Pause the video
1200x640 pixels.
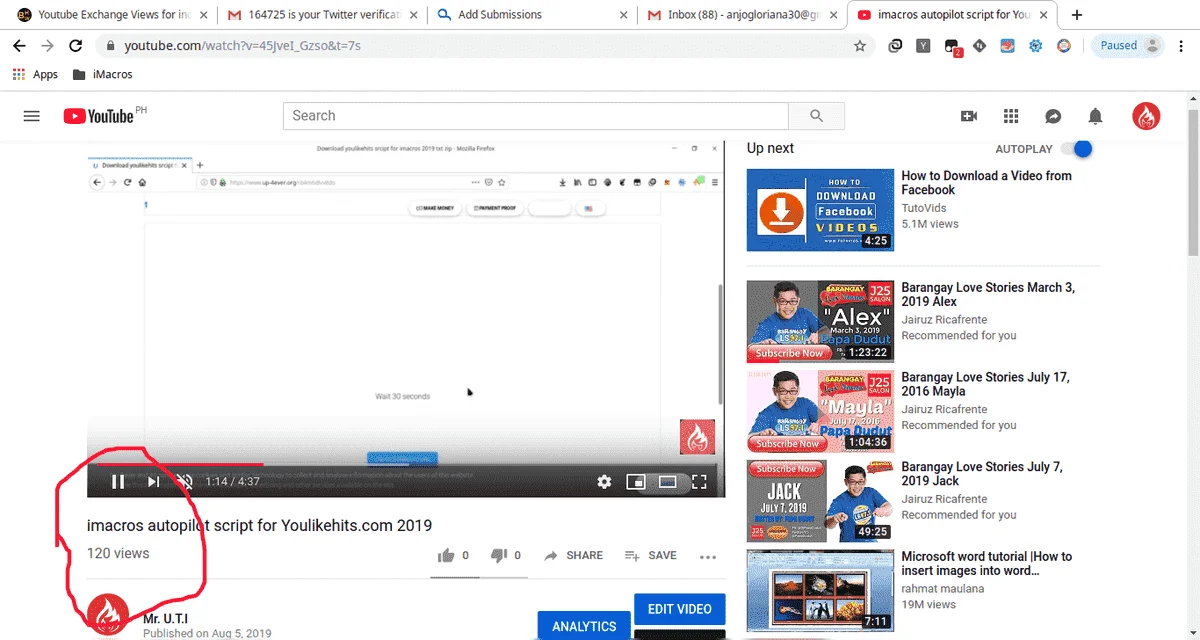pyautogui.click(x=118, y=482)
